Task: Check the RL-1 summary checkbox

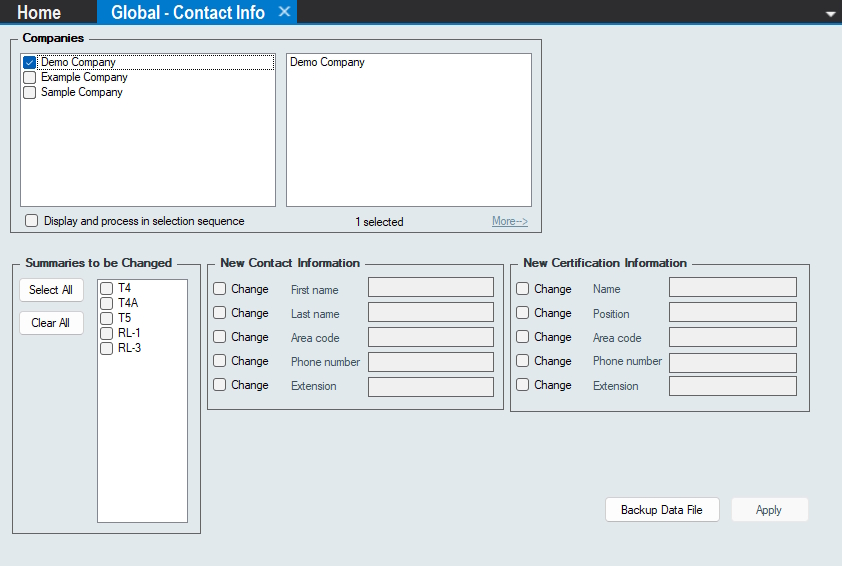Action: click(x=106, y=333)
